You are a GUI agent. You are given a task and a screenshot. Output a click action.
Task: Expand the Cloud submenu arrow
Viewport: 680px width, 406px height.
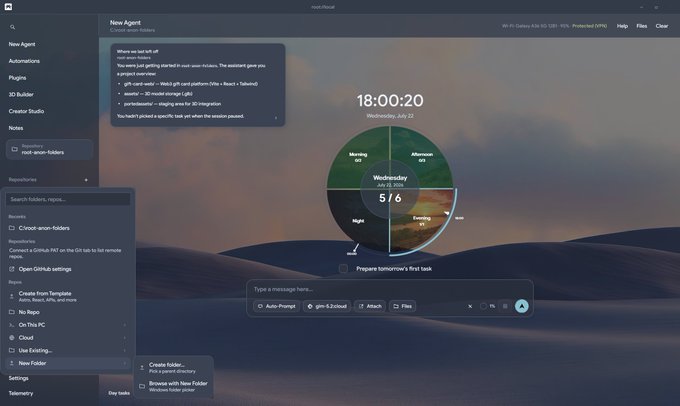125,337
